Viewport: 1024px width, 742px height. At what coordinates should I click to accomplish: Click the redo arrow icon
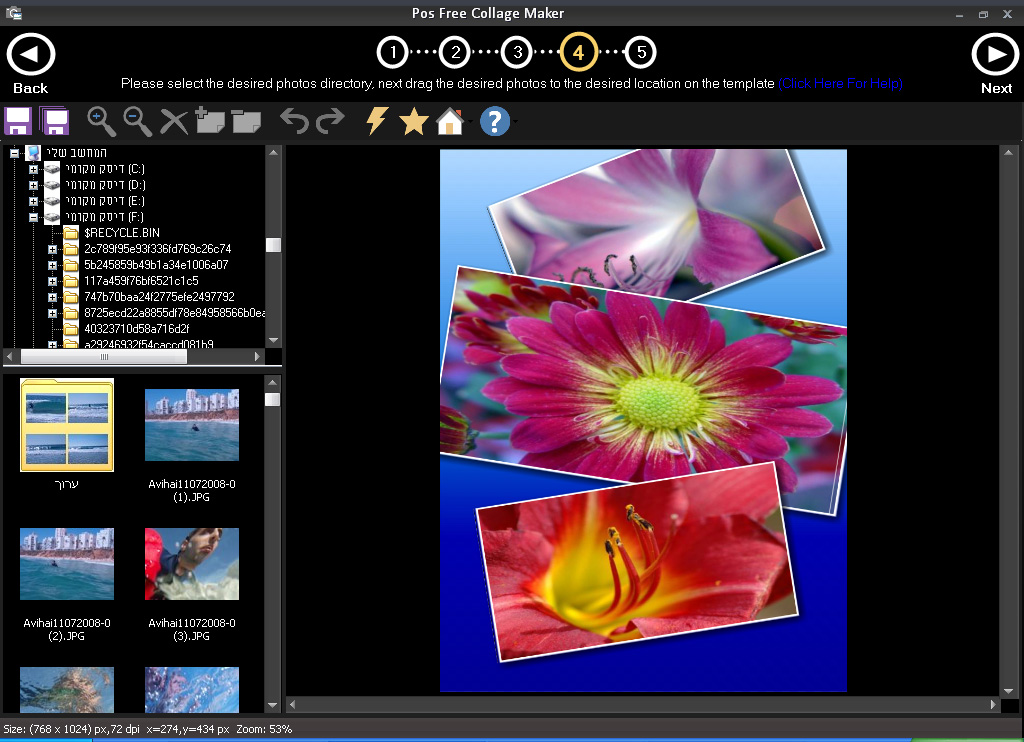[329, 121]
